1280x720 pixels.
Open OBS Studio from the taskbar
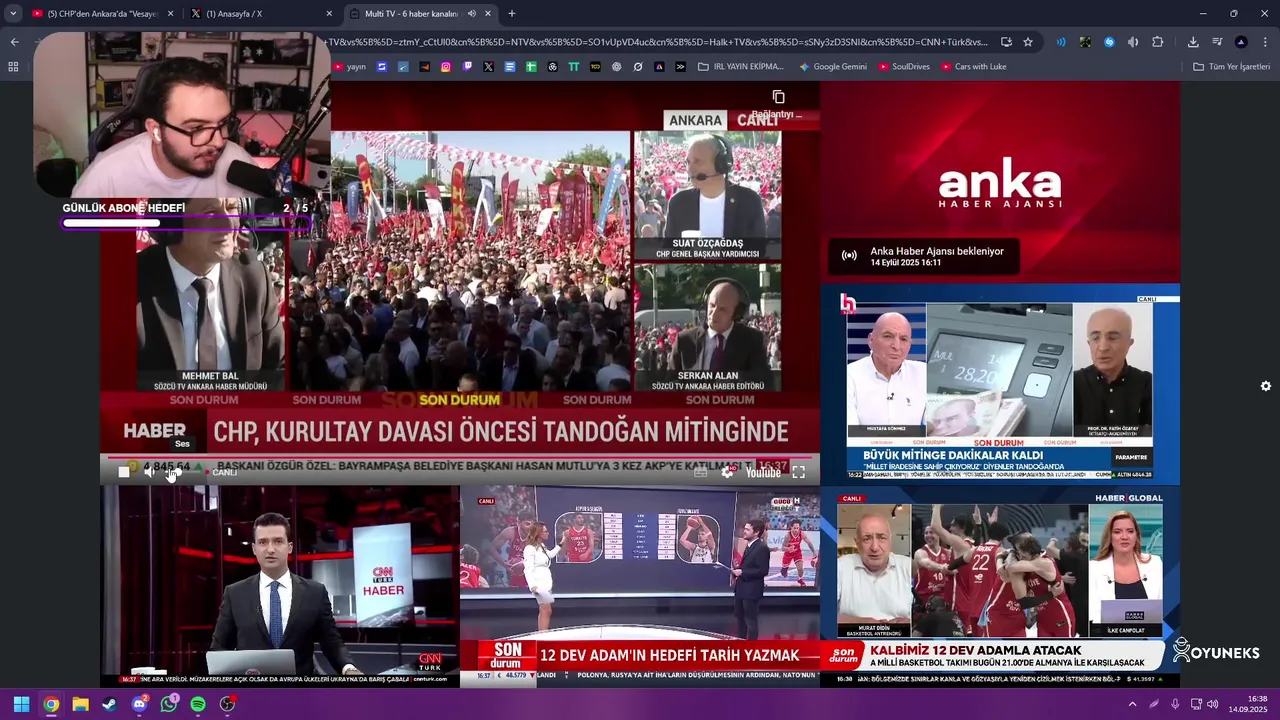pos(227,704)
